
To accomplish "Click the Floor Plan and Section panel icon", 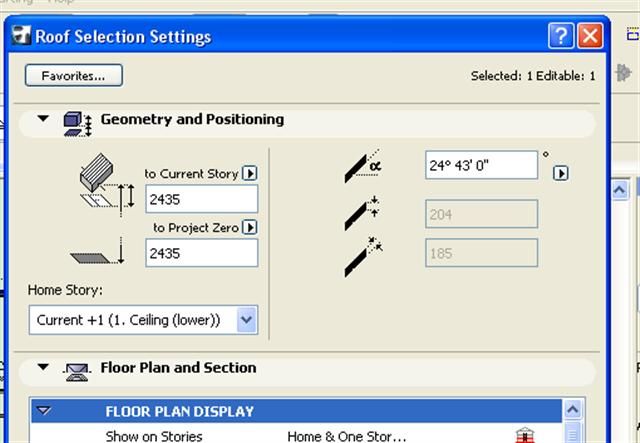I will 77,370.
